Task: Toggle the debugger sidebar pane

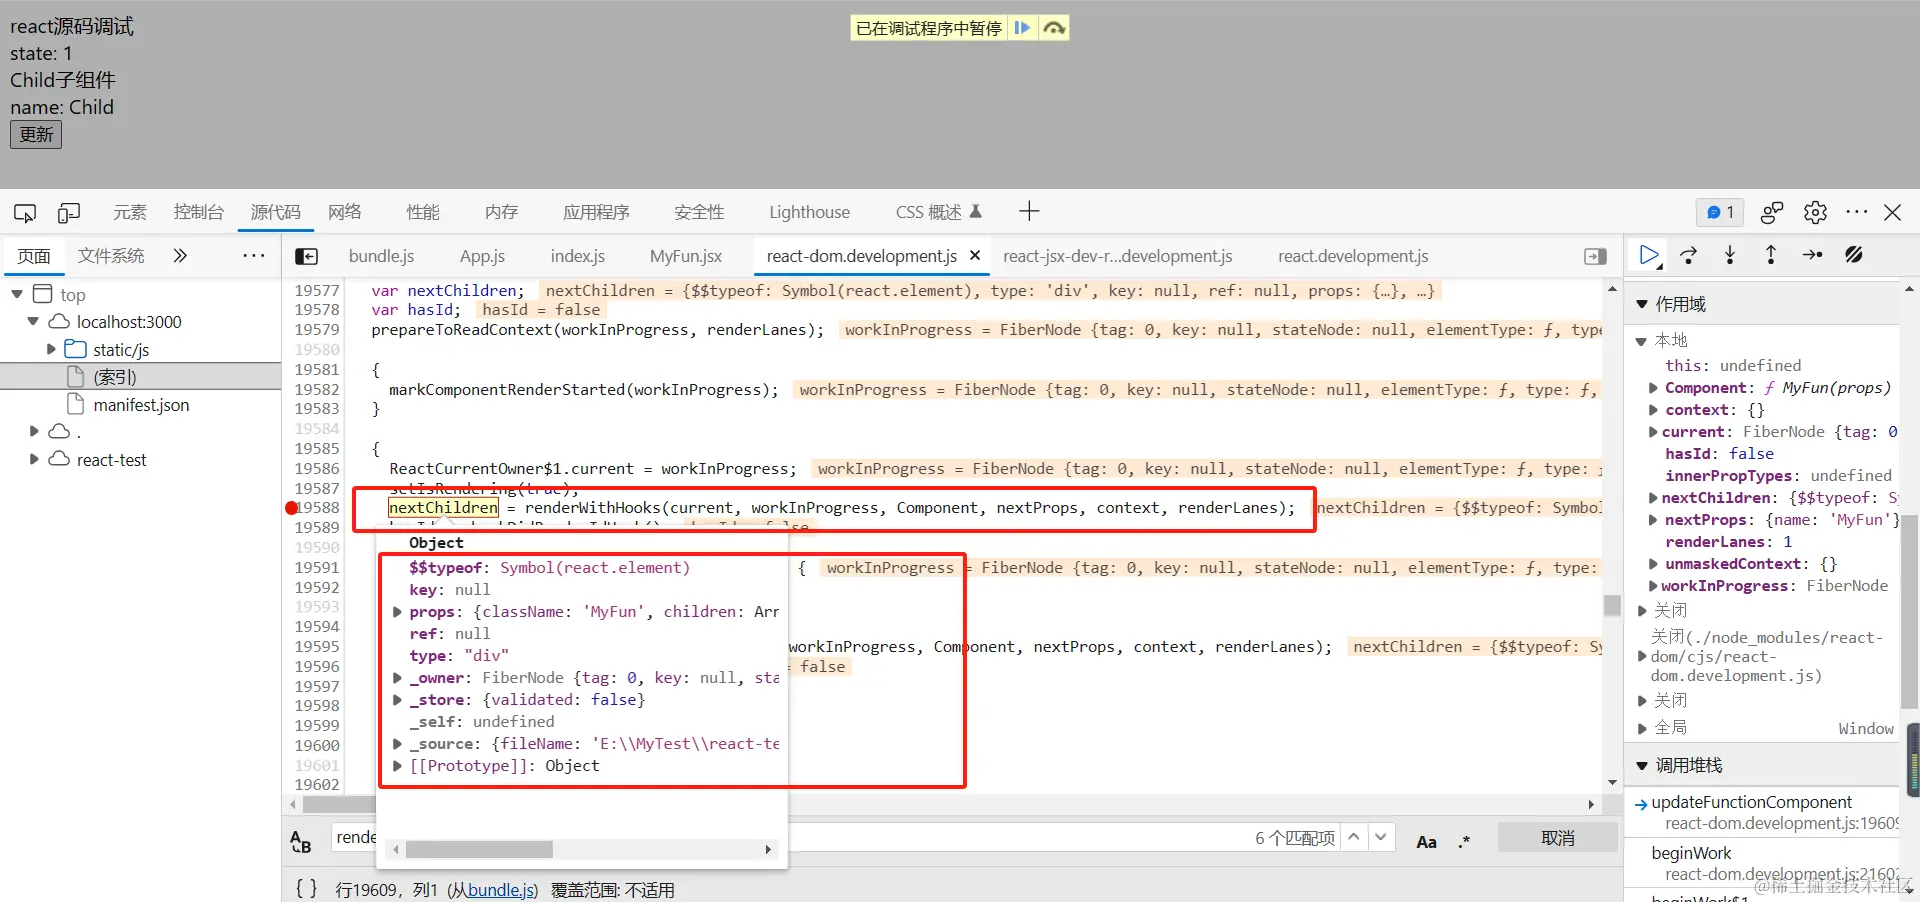Action: [1596, 257]
